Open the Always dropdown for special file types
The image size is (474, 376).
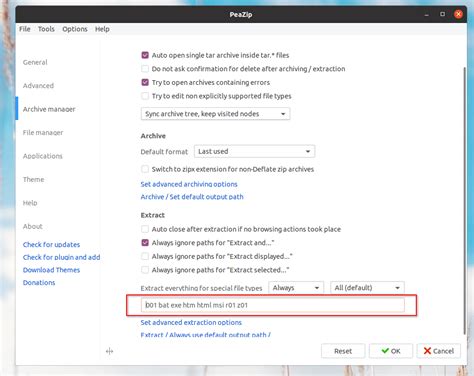296,288
